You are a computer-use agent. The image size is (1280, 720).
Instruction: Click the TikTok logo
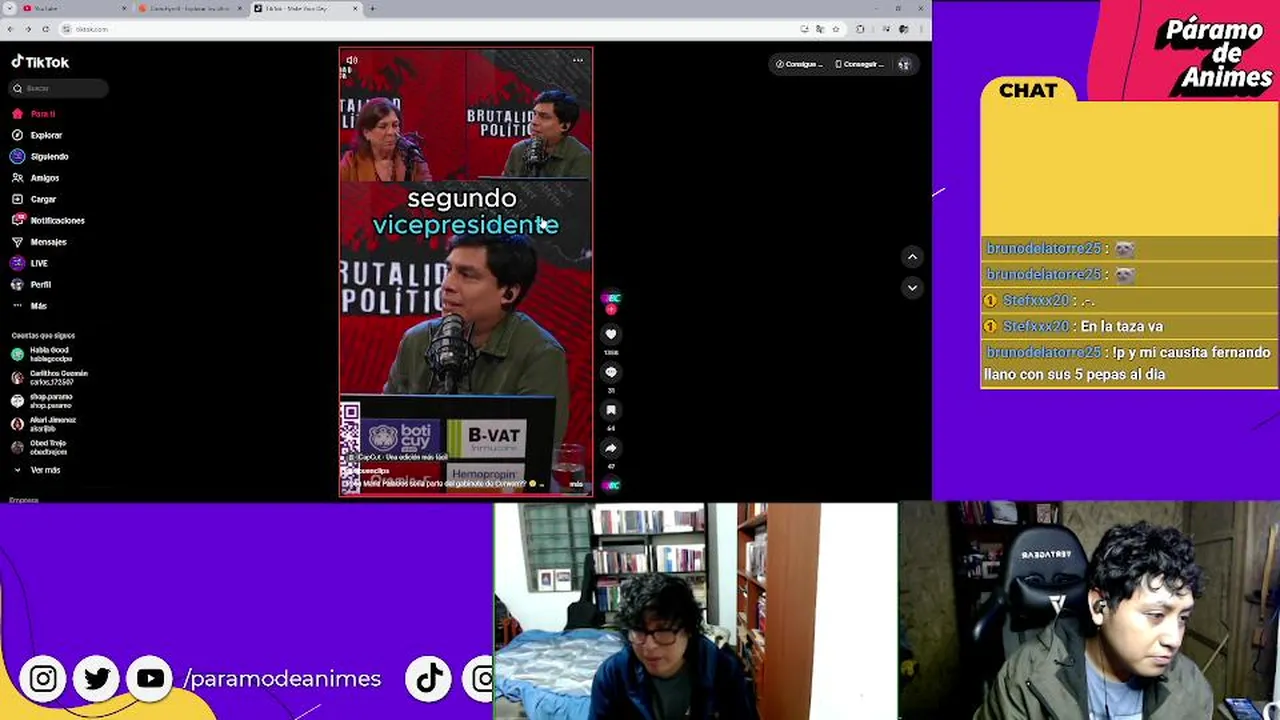(x=40, y=62)
